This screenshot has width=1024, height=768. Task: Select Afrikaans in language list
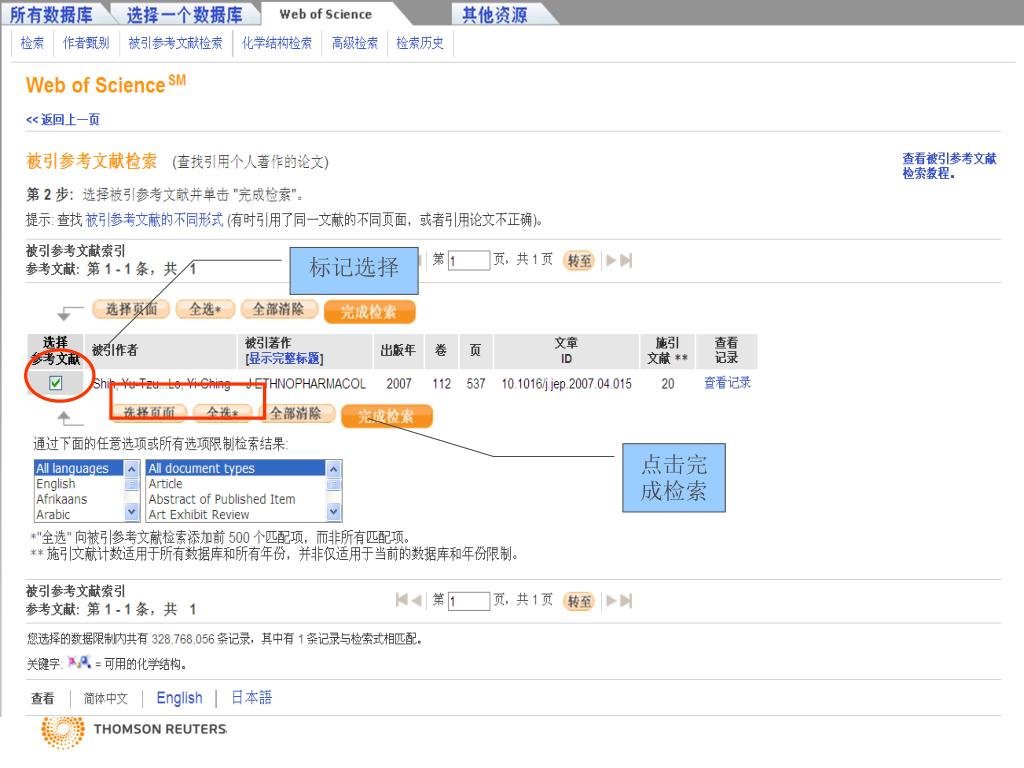tap(78, 500)
